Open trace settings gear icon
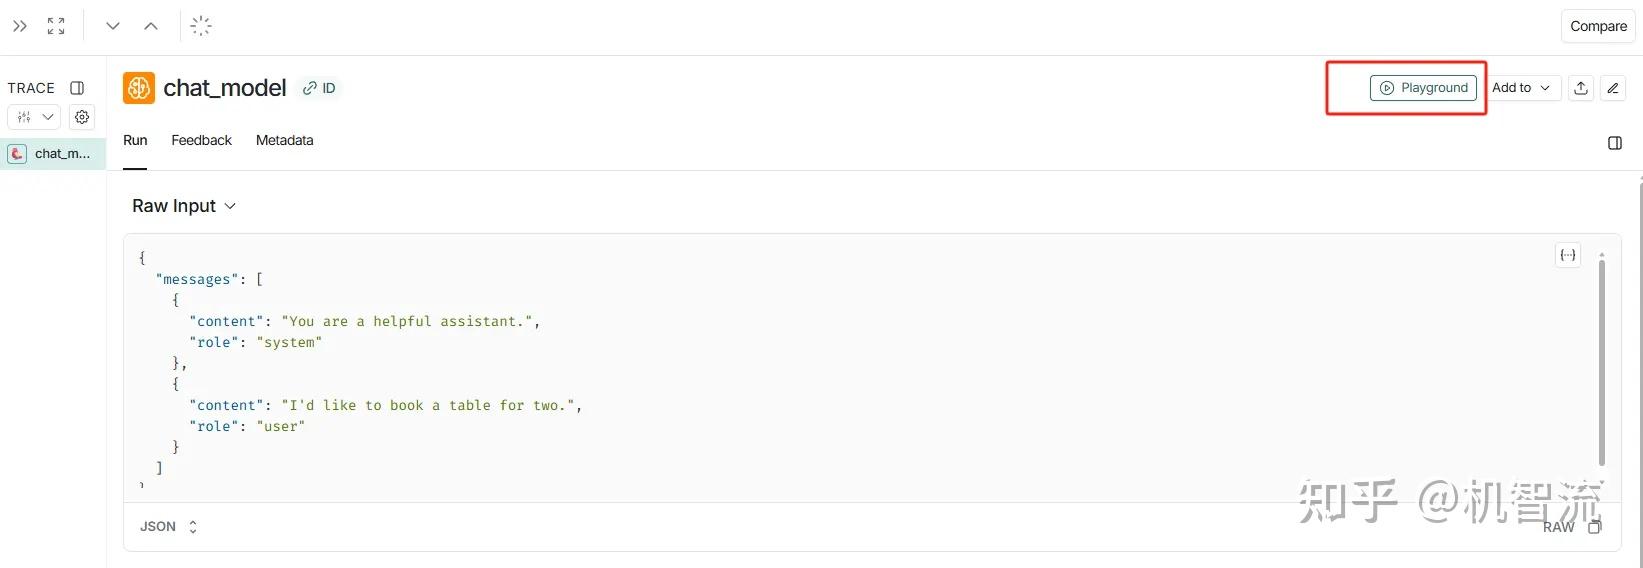This screenshot has width=1643, height=568. [82, 117]
